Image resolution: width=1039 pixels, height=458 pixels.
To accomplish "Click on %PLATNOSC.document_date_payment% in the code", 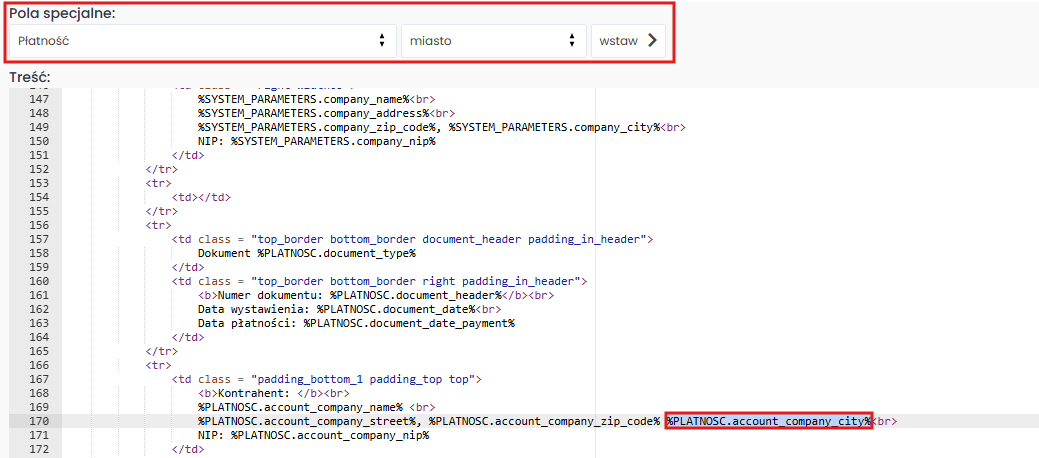I will (409, 323).
